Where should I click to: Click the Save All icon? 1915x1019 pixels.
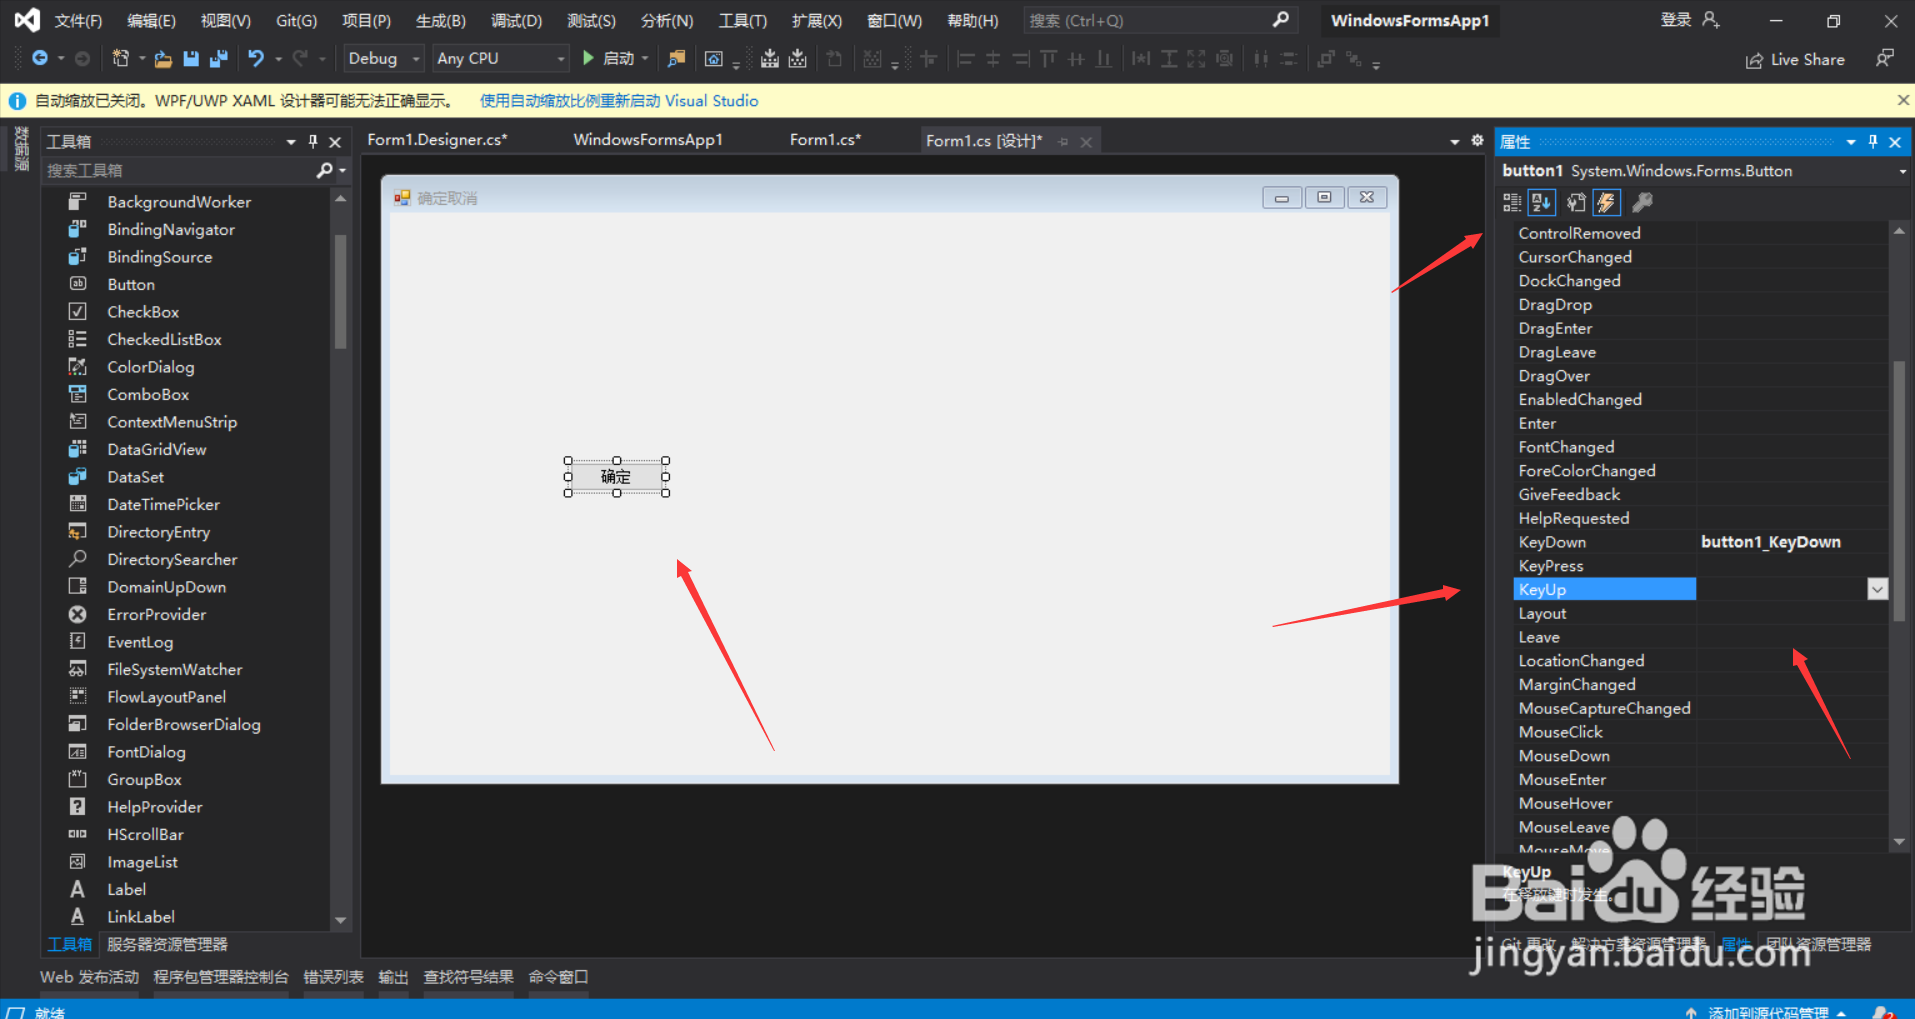pos(218,59)
